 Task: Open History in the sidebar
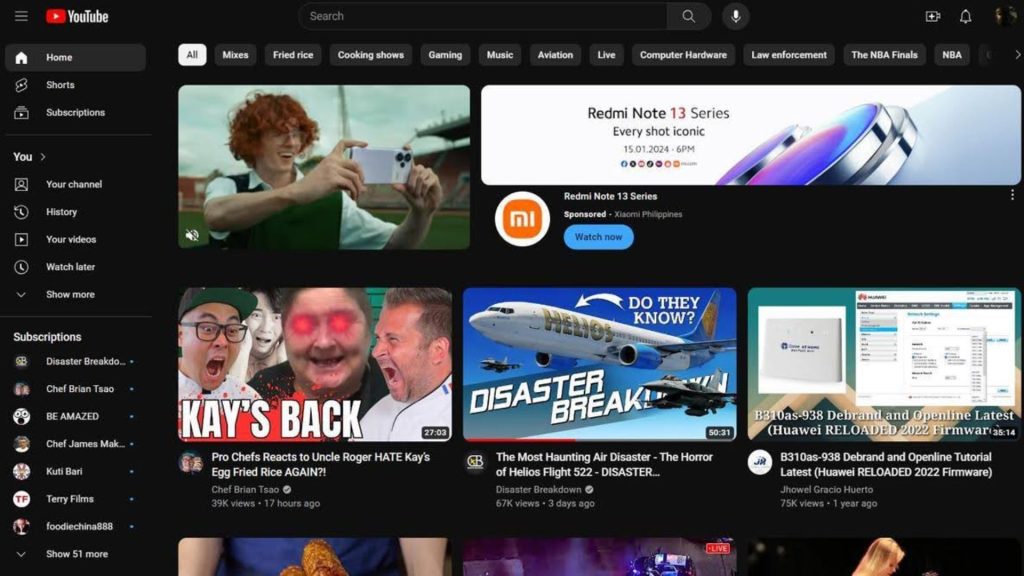point(61,212)
